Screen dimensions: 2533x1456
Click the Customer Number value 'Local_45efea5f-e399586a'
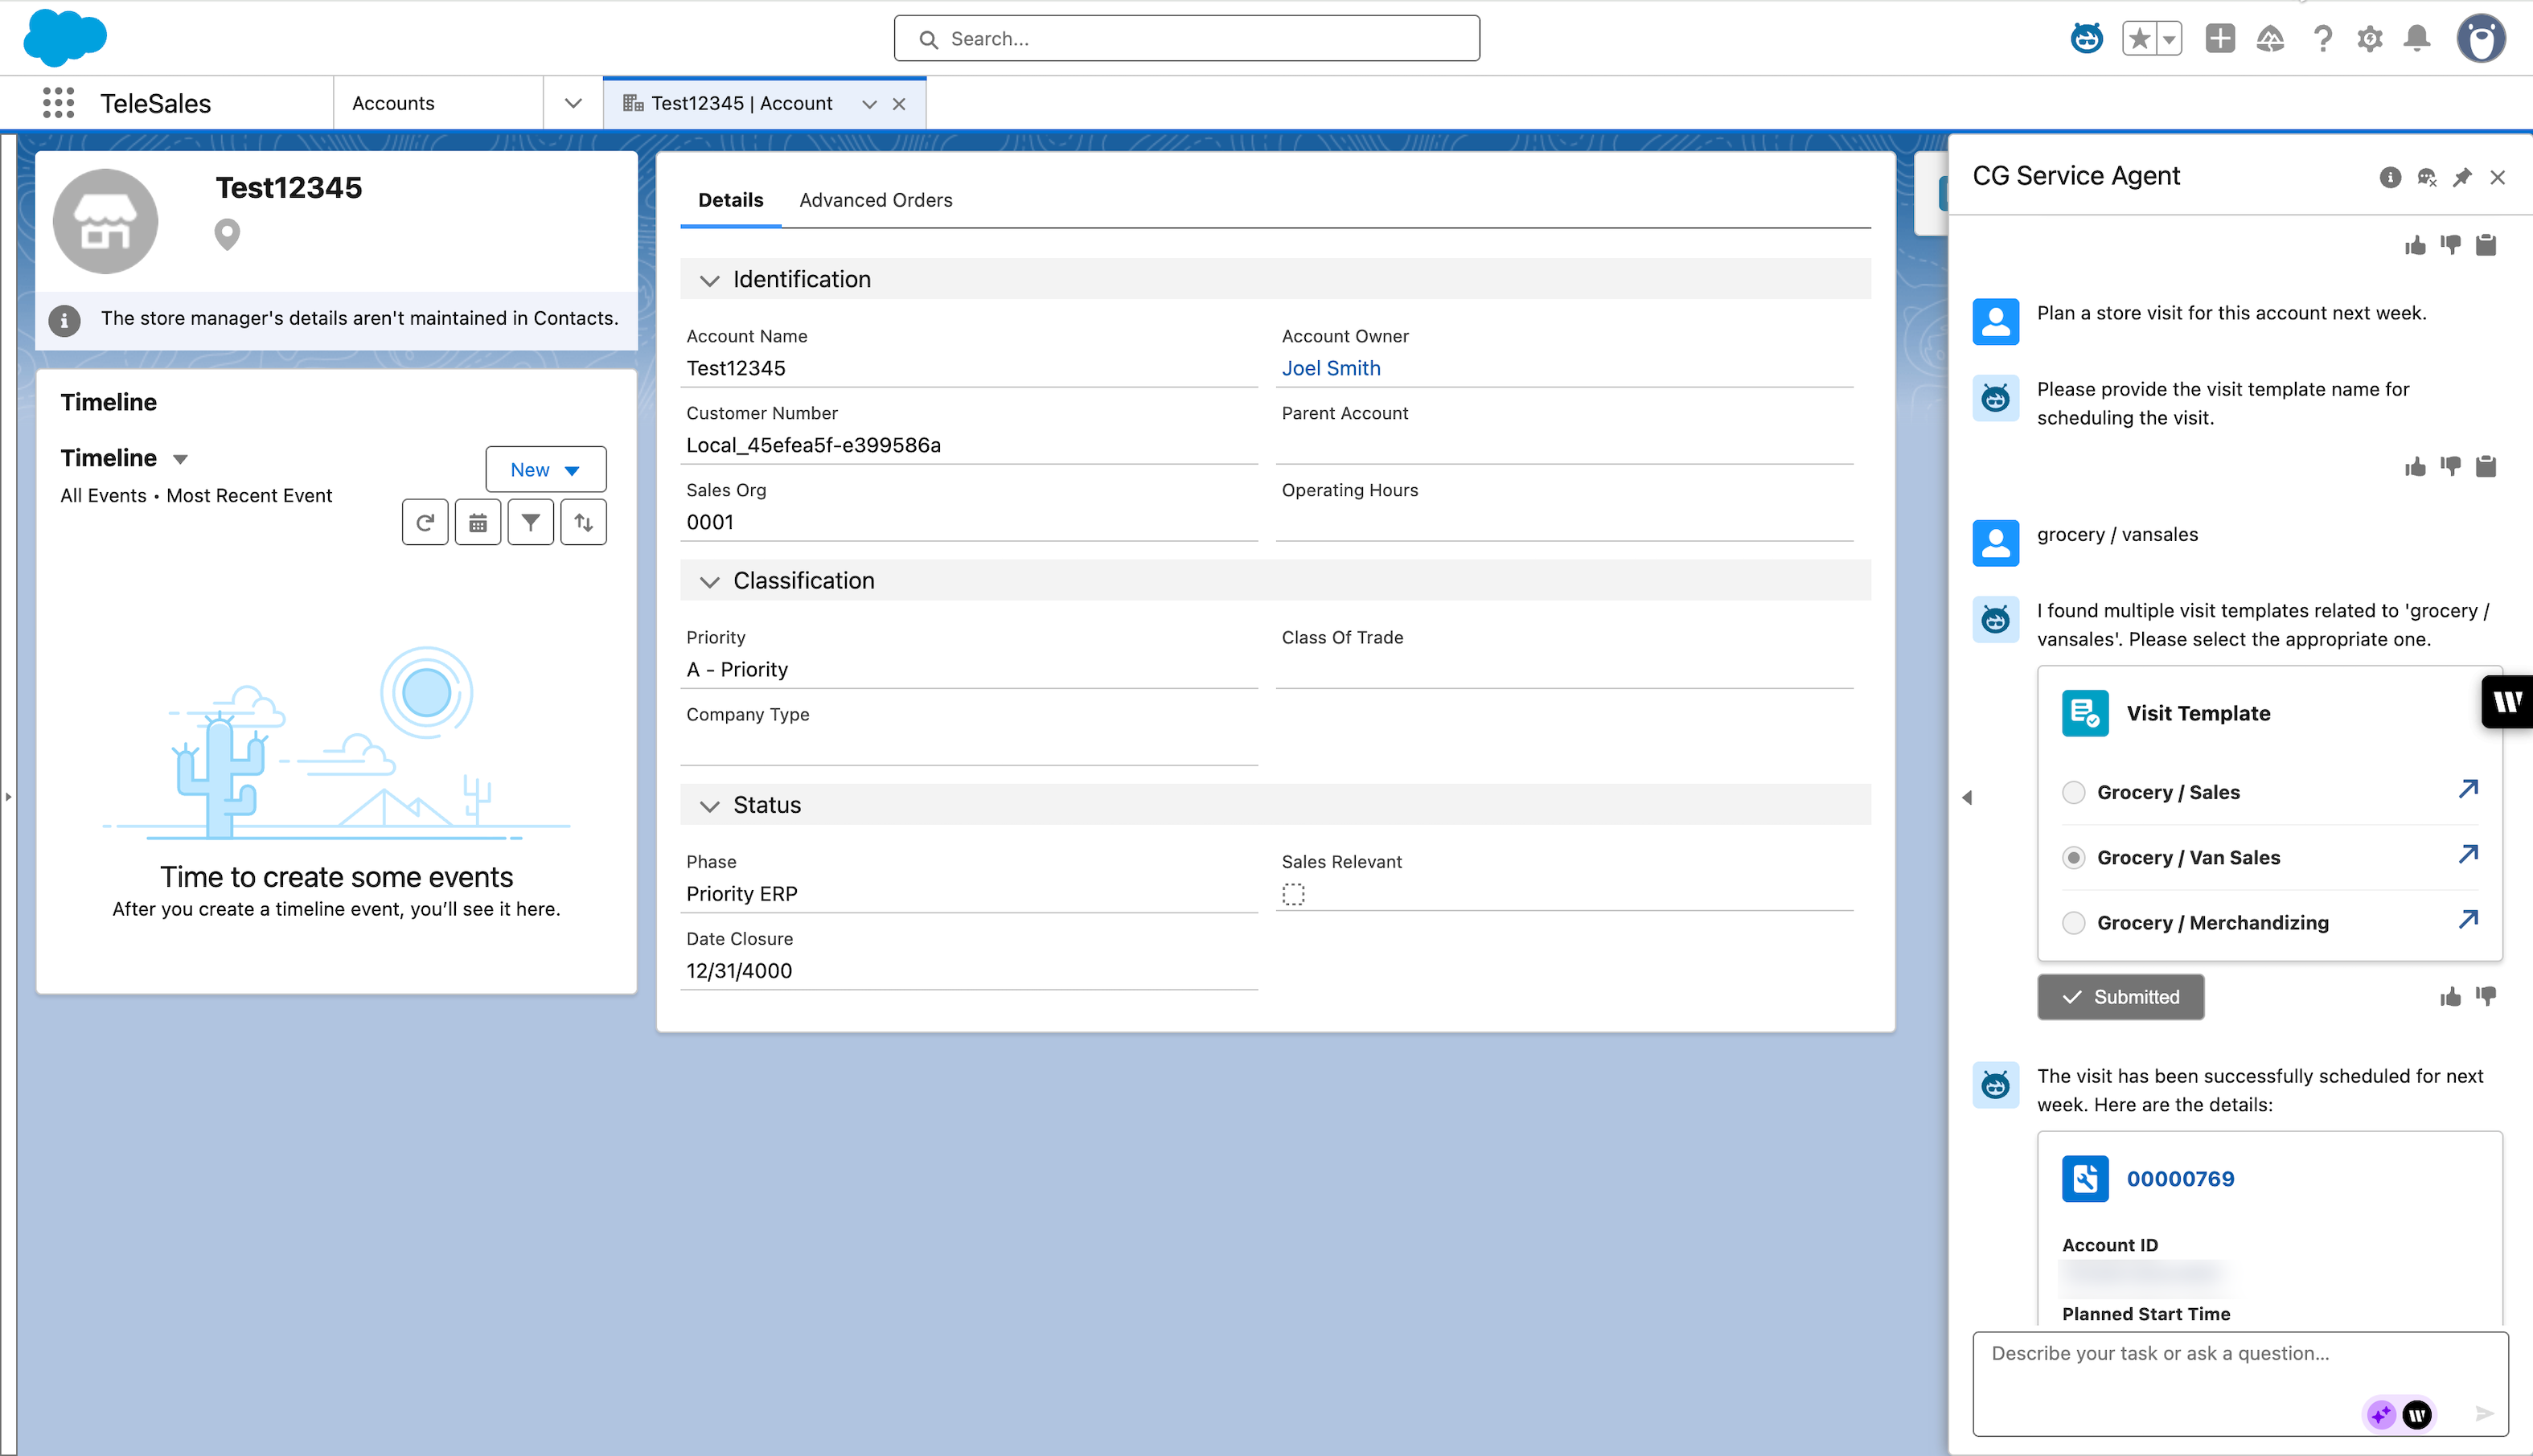click(x=813, y=445)
